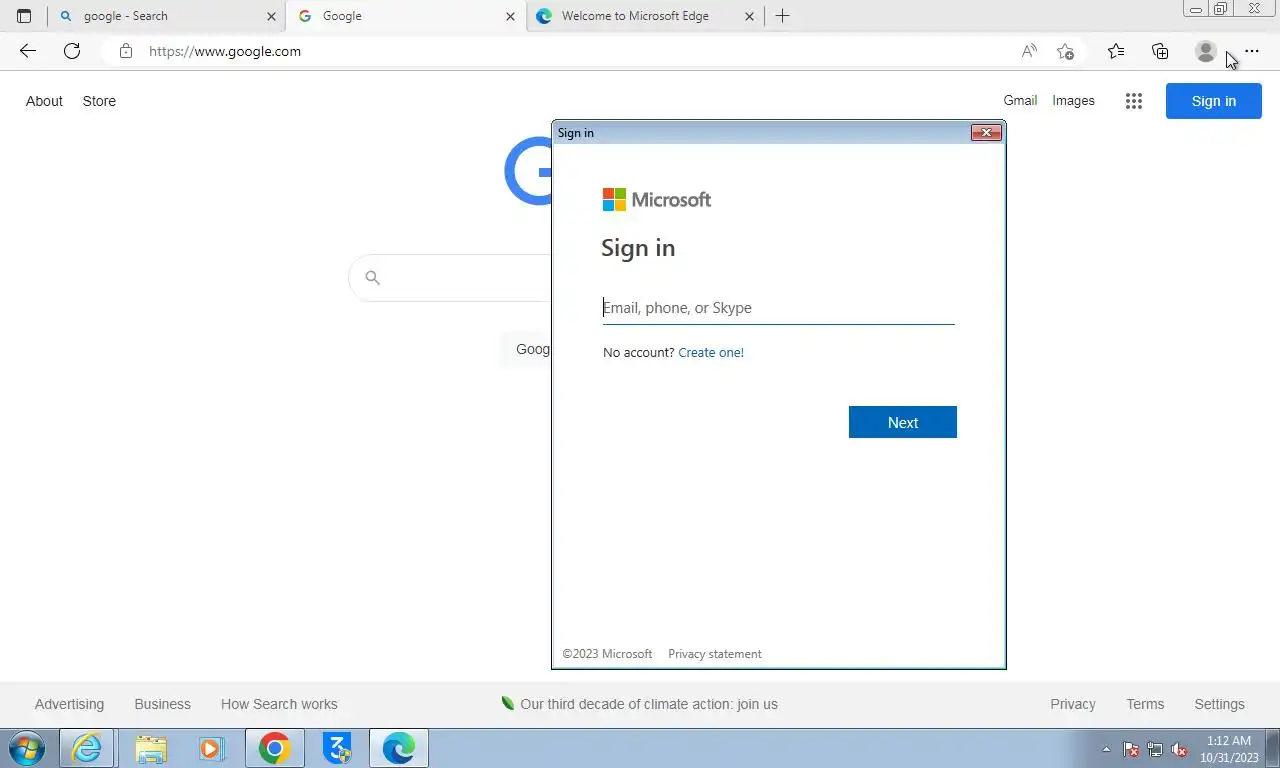Select the Microsoft Edge taskbar icon
The height and width of the screenshot is (768, 1280).
click(x=399, y=748)
